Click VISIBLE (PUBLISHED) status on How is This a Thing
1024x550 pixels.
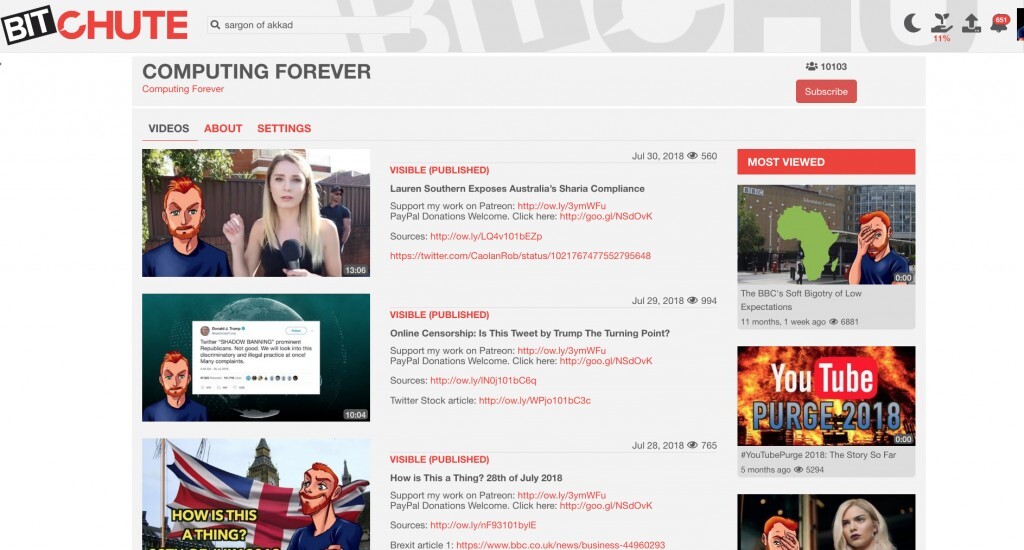point(440,460)
